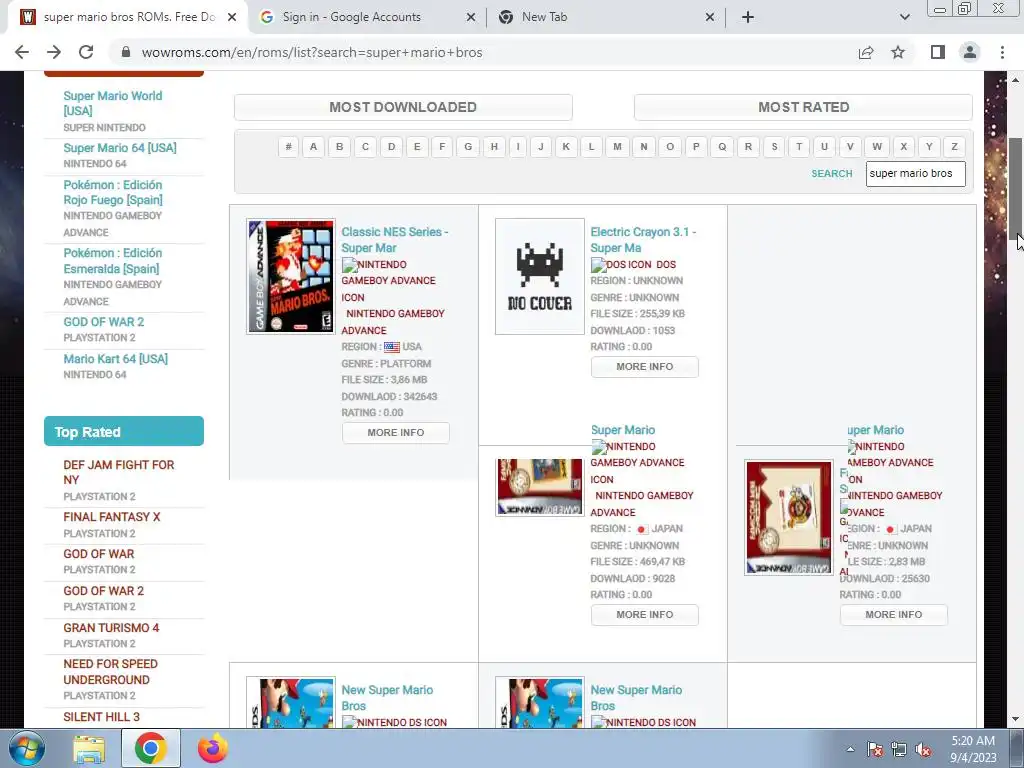Image resolution: width=1024 pixels, height=768 pixels.
Task: Open File Explorer from the taskbar
Action: tap(89, 749)
